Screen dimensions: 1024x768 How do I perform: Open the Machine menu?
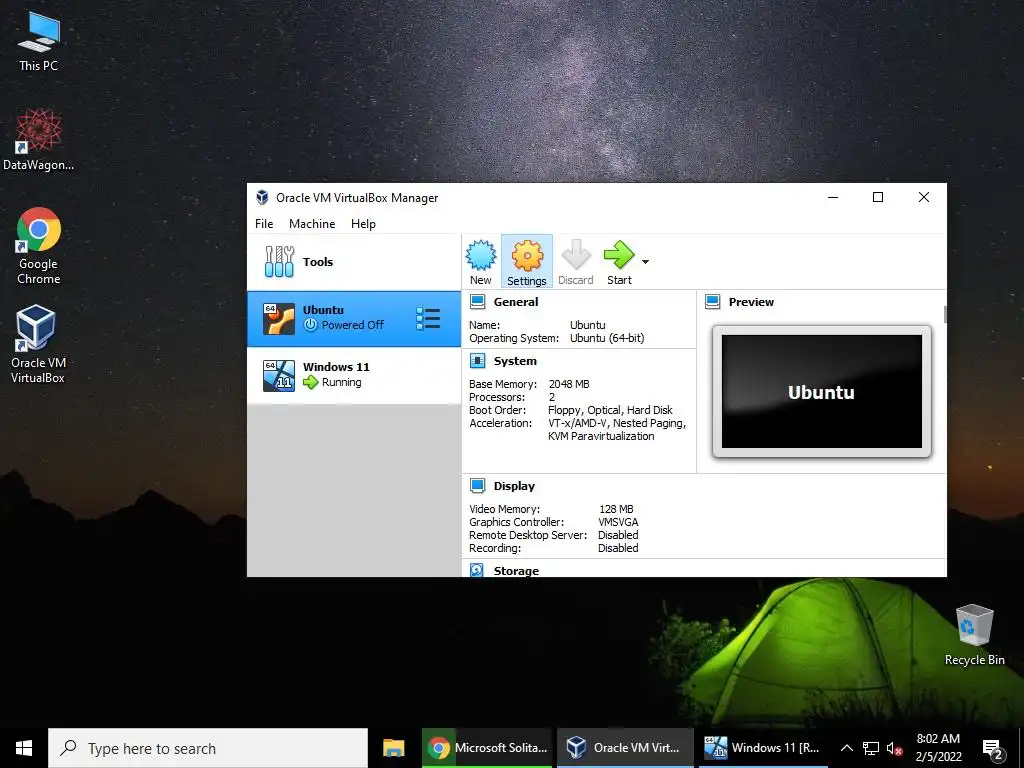(x=312, y=224)
